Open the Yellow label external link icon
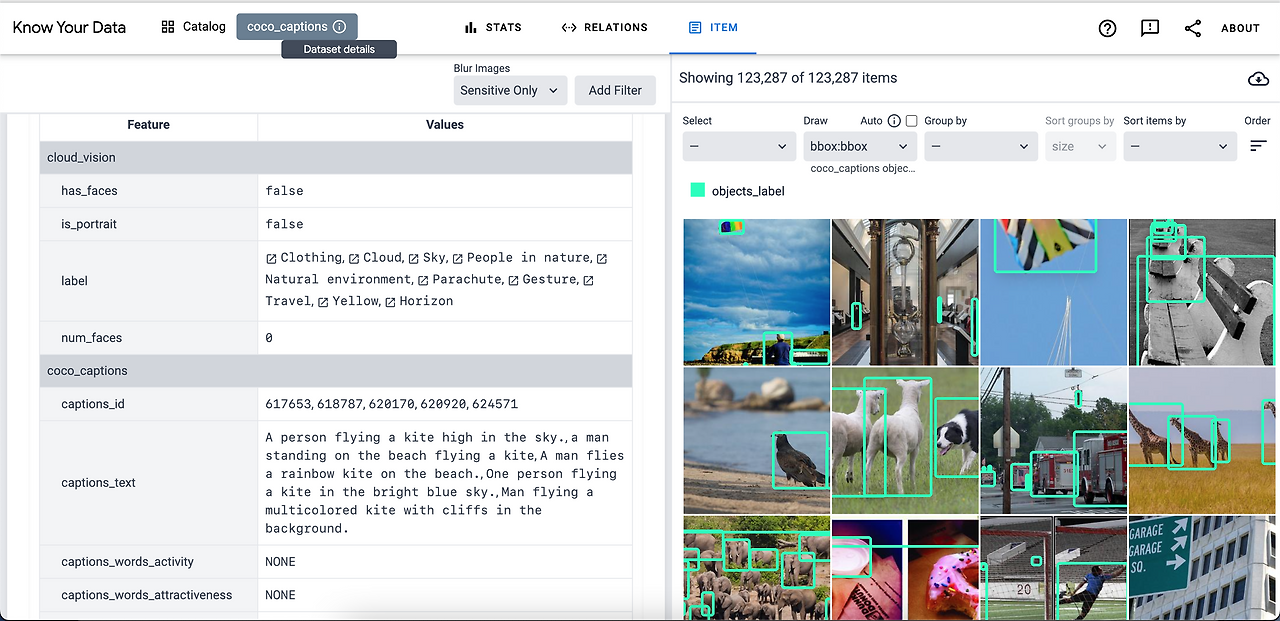 323,302
